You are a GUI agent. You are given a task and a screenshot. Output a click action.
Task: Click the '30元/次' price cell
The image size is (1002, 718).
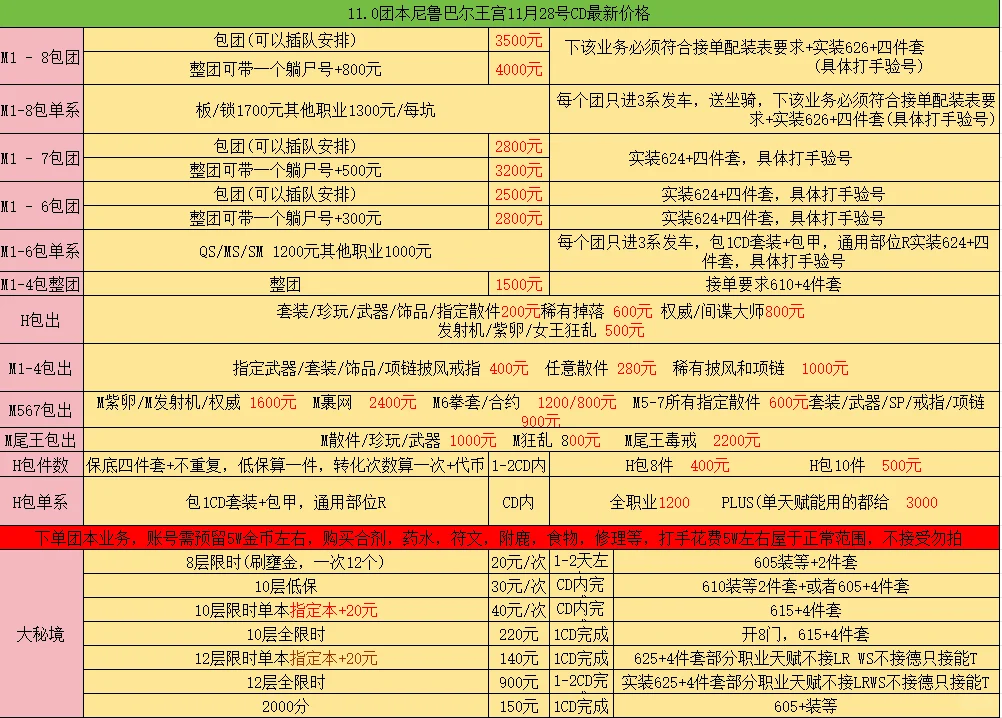tap(519, 586)
